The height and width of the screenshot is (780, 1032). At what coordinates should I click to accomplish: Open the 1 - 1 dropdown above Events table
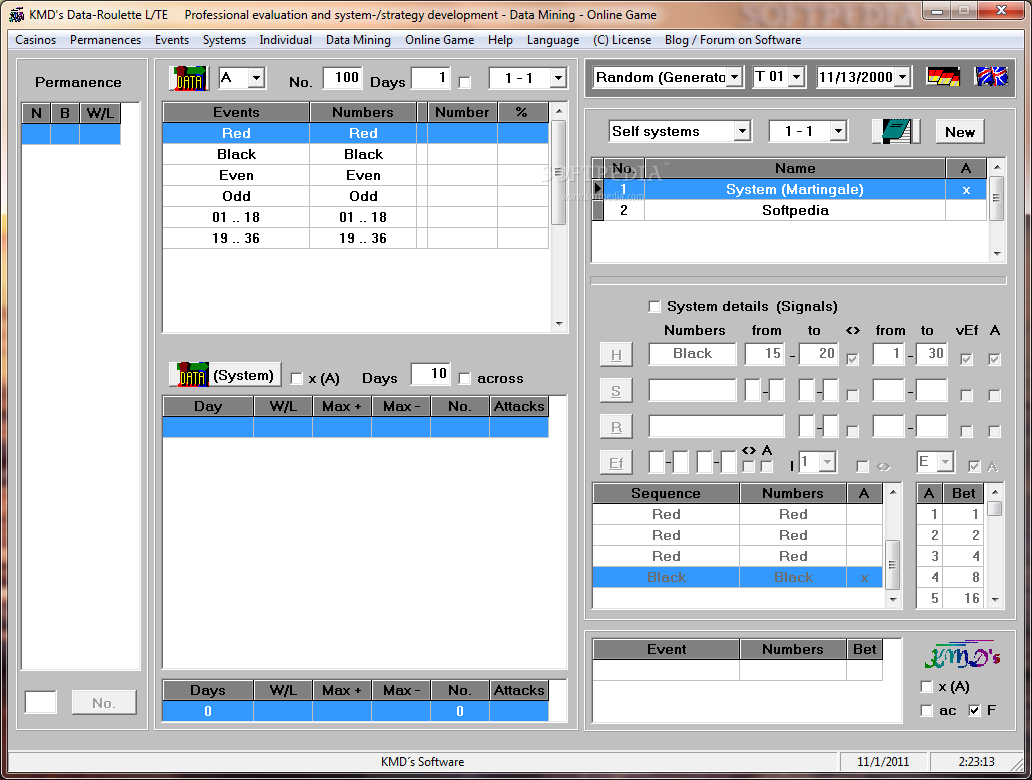(x=558, y=78)
